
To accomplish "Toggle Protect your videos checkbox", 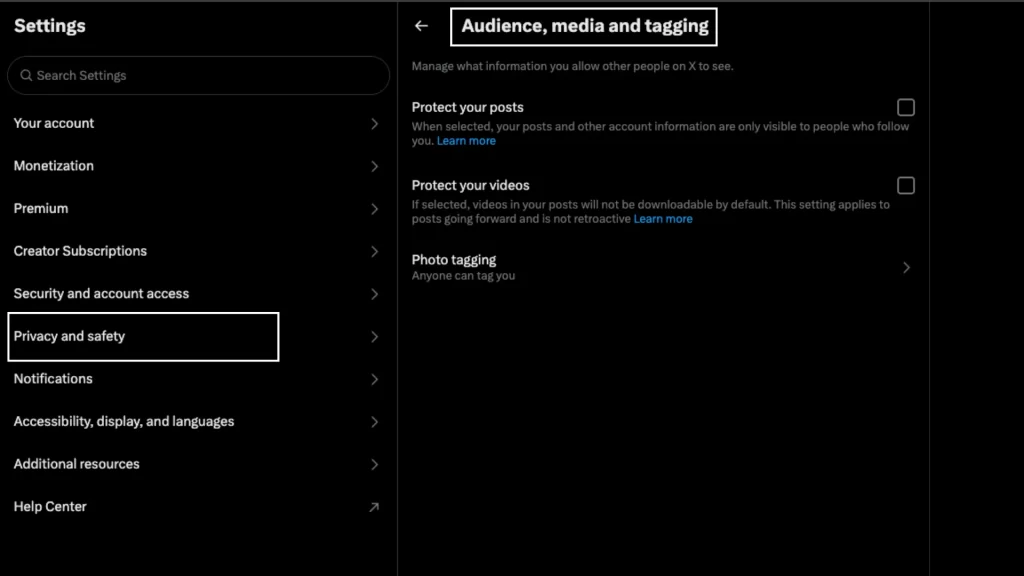I will tap(905, 185).
